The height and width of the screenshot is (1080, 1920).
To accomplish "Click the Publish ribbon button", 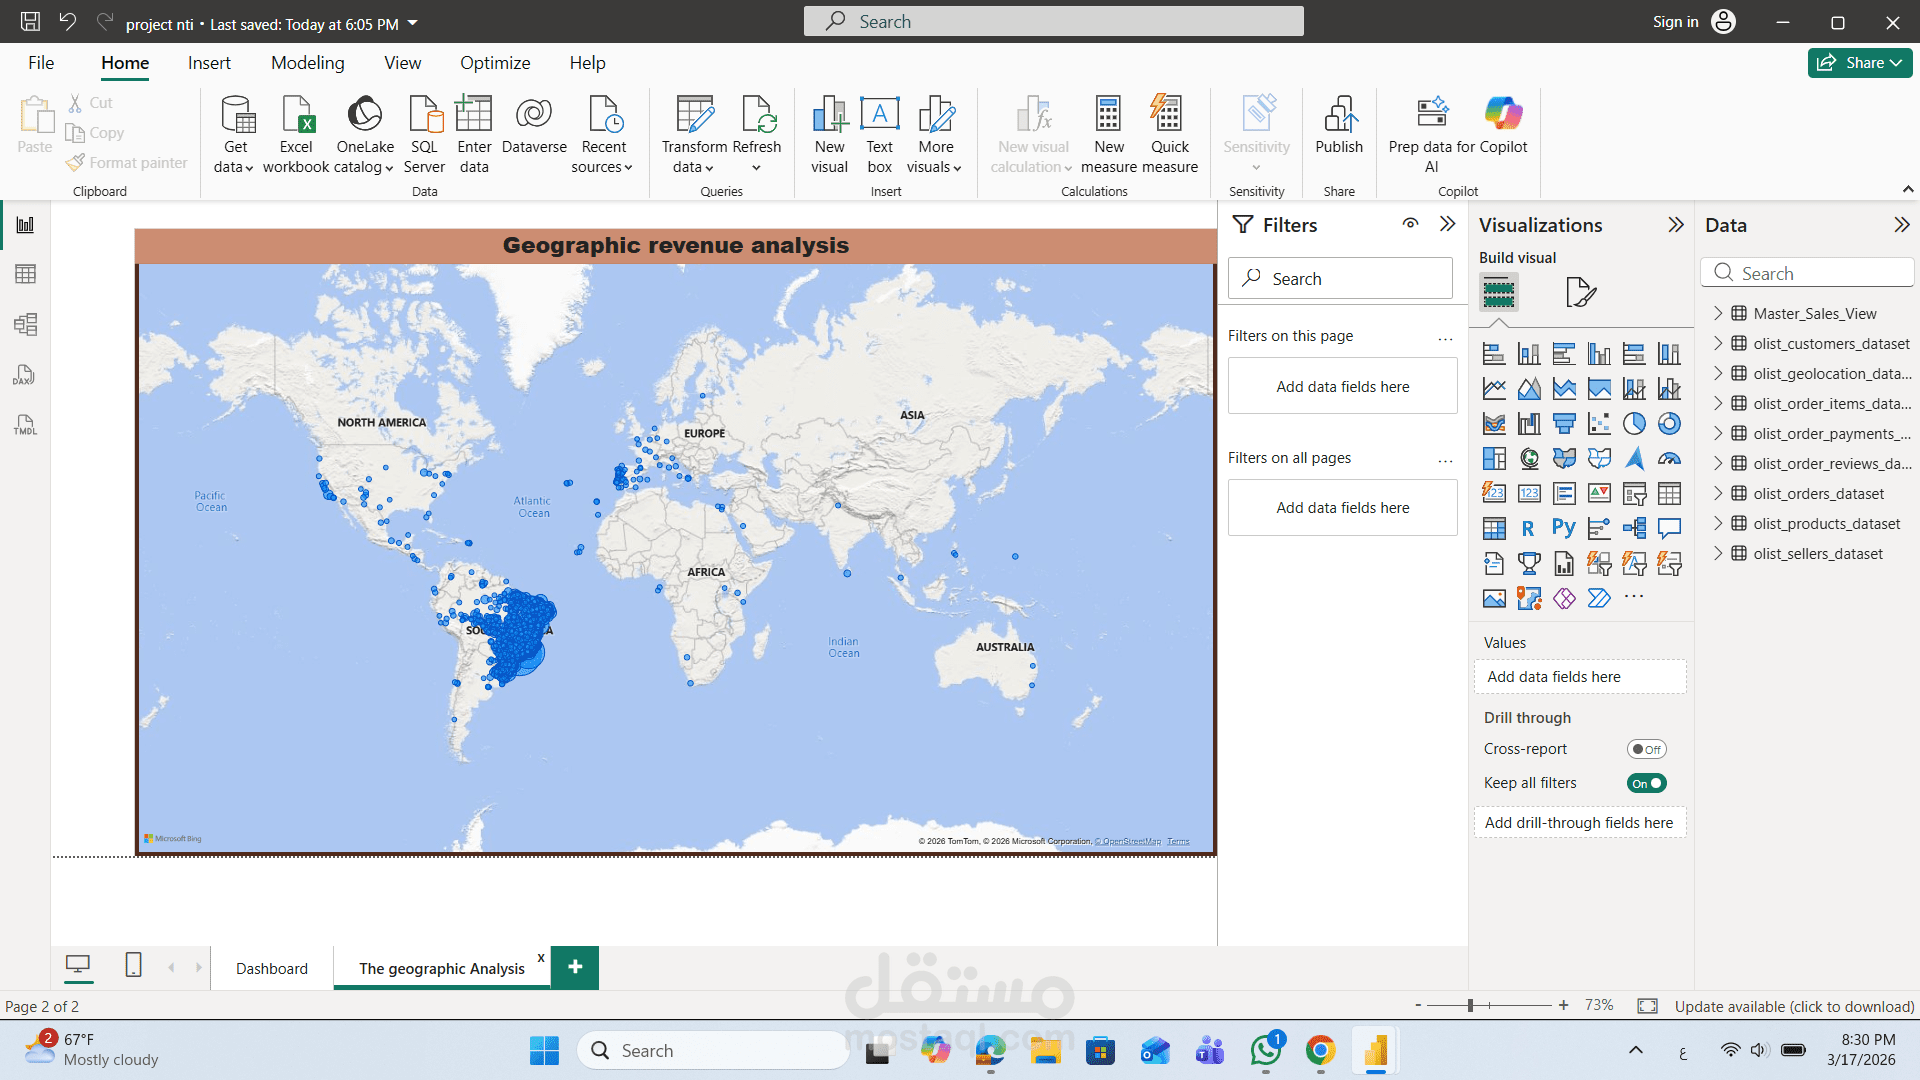I will [1339, 125].
